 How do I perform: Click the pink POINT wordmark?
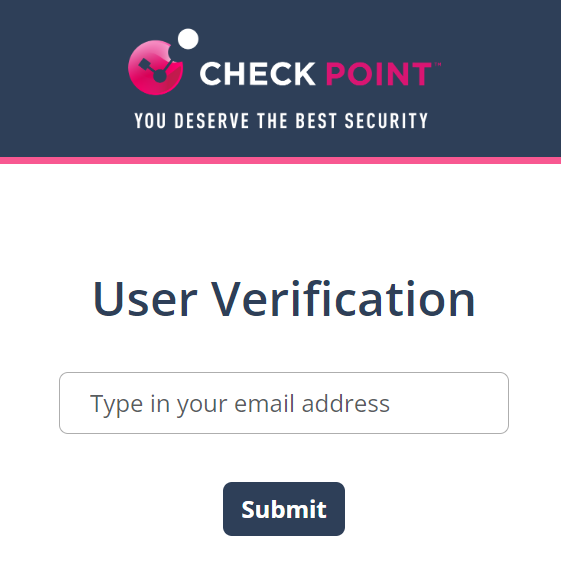tap(379, 74)
